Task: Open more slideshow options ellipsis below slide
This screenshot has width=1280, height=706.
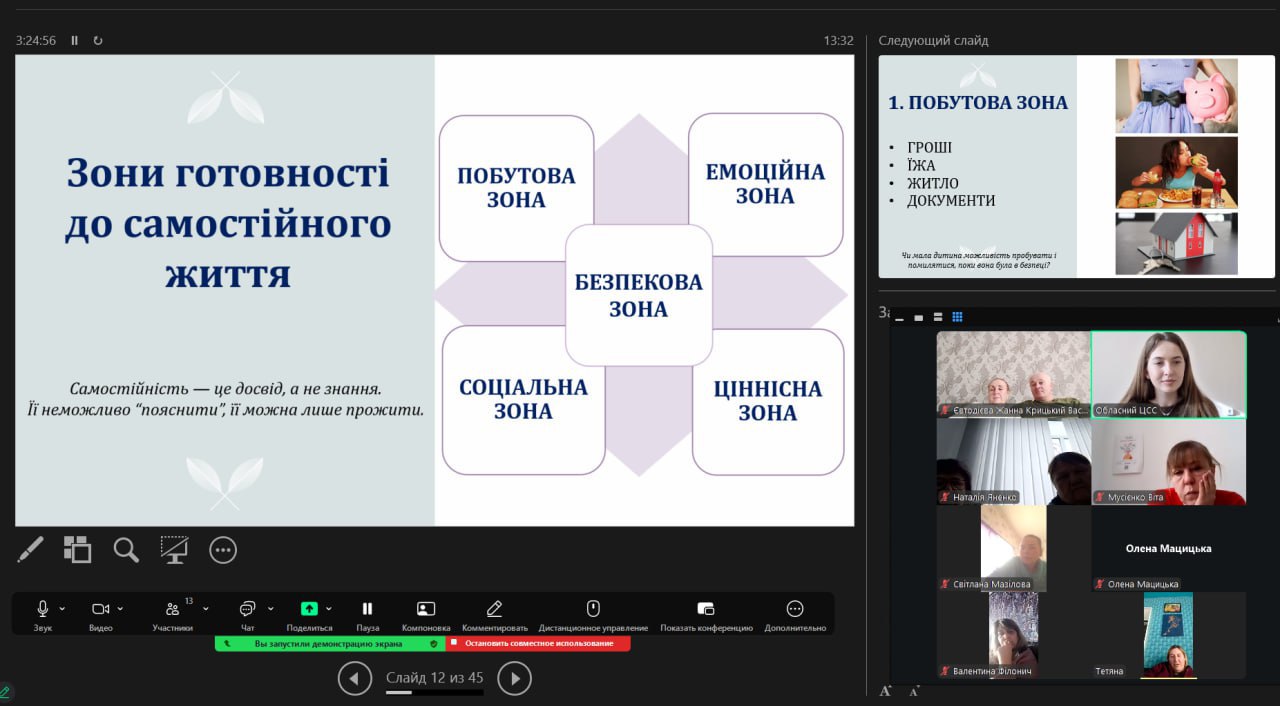Action: click(x=222, y=549)
